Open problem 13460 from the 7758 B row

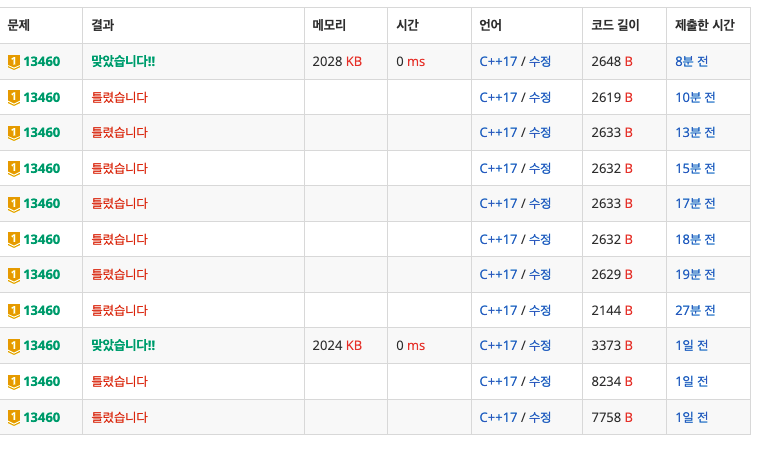42,418
